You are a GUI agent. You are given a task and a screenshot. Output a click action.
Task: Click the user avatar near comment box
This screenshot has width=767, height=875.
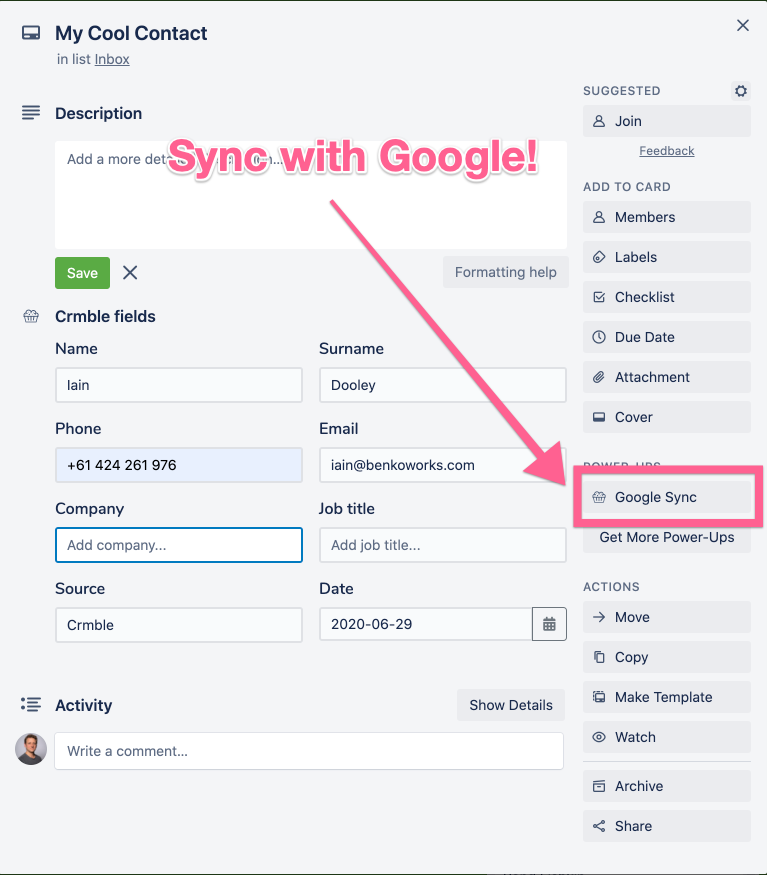click(31, 749)
